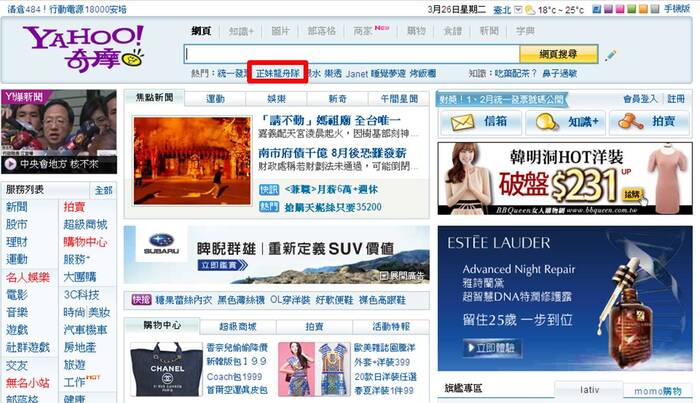This screenshot has width=700, height=403.
Task: Open headline 南市府債千億 8月後恐難發薪
Action: pos(332,153)
